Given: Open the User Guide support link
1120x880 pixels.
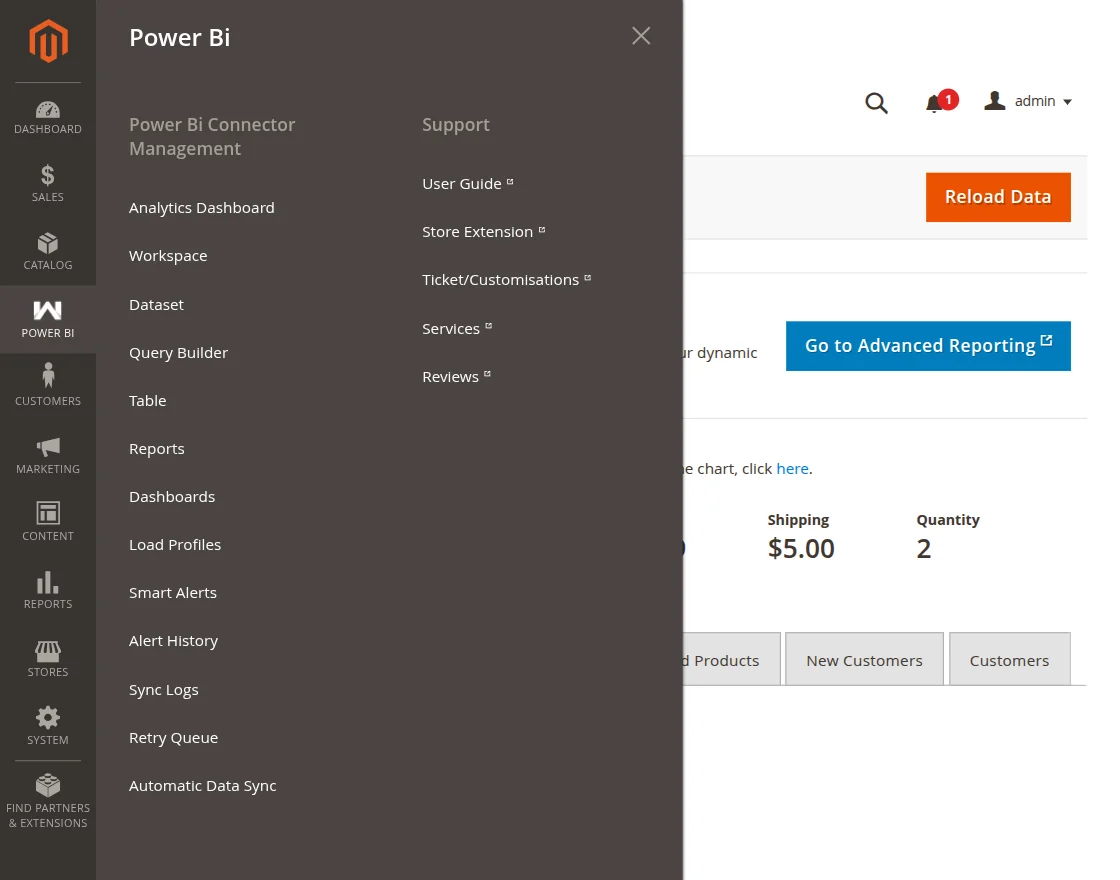Looking at the screenshot, I should 468,184.
